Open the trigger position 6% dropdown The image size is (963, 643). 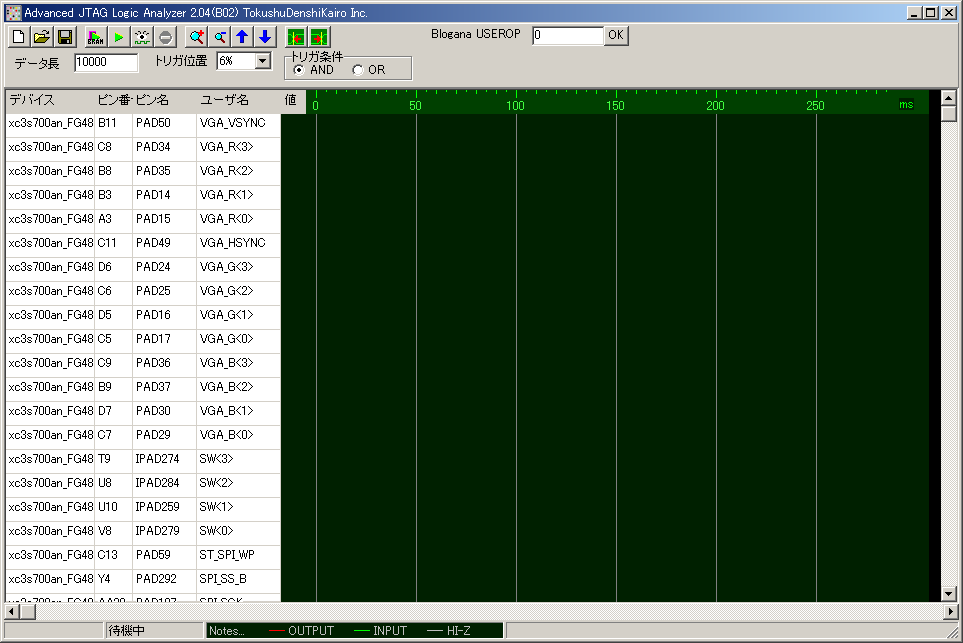[x=263, y=62]
